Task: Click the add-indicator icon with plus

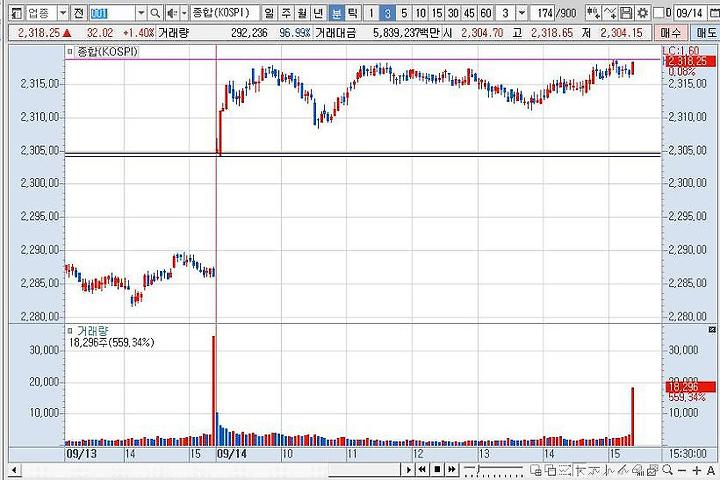Action: click(x=593, y=13)
